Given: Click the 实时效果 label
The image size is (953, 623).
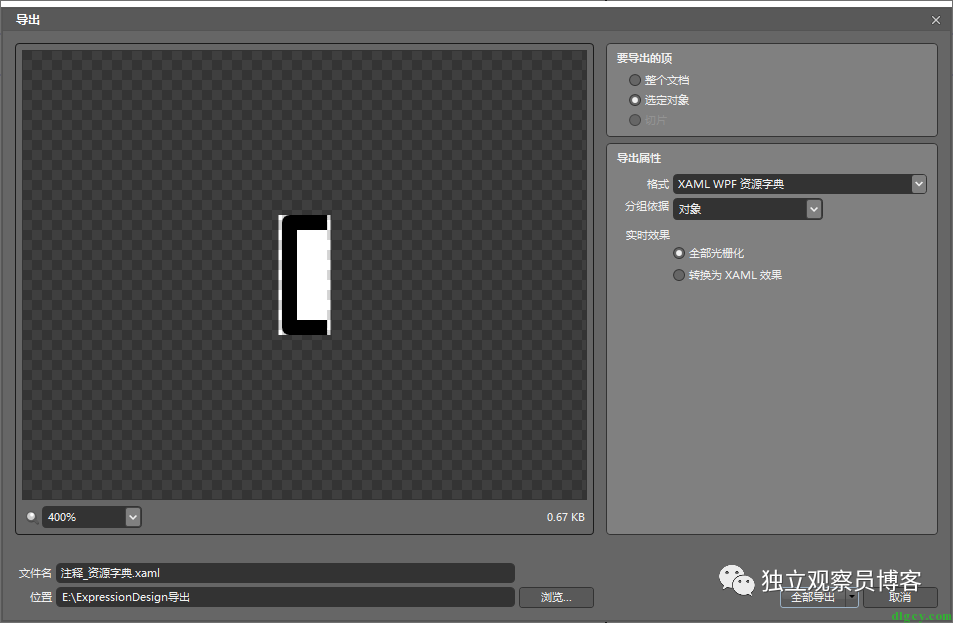Looking at the screenshot, I should coord(647,235).
